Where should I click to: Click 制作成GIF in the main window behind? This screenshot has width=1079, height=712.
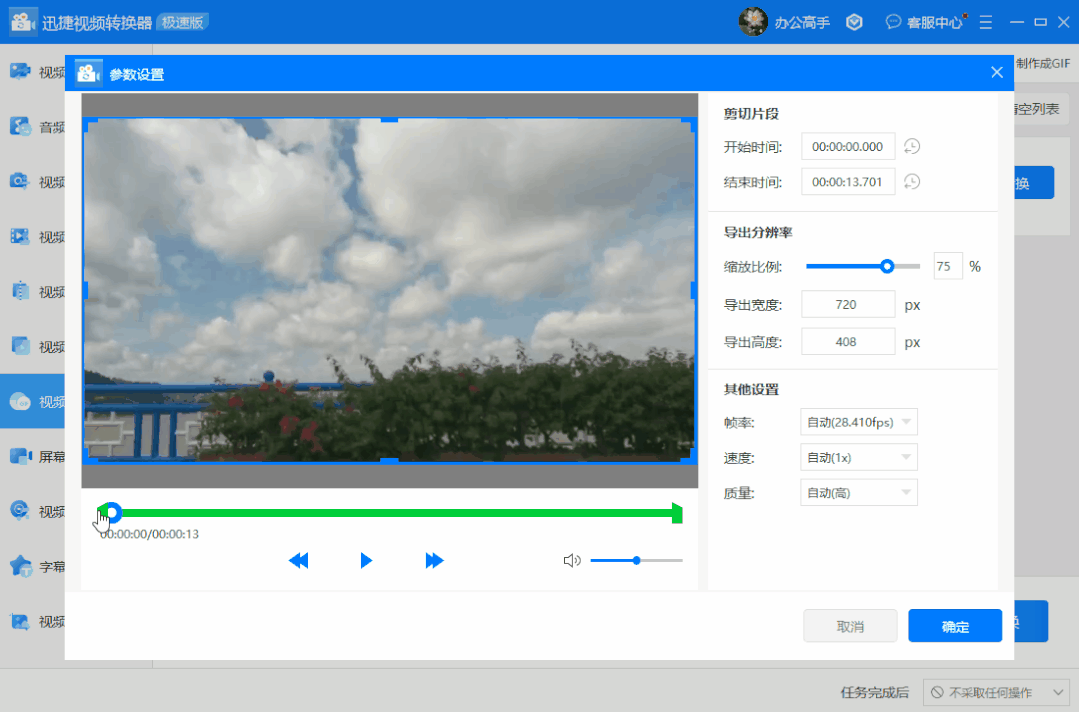(x=1043, y=63)
